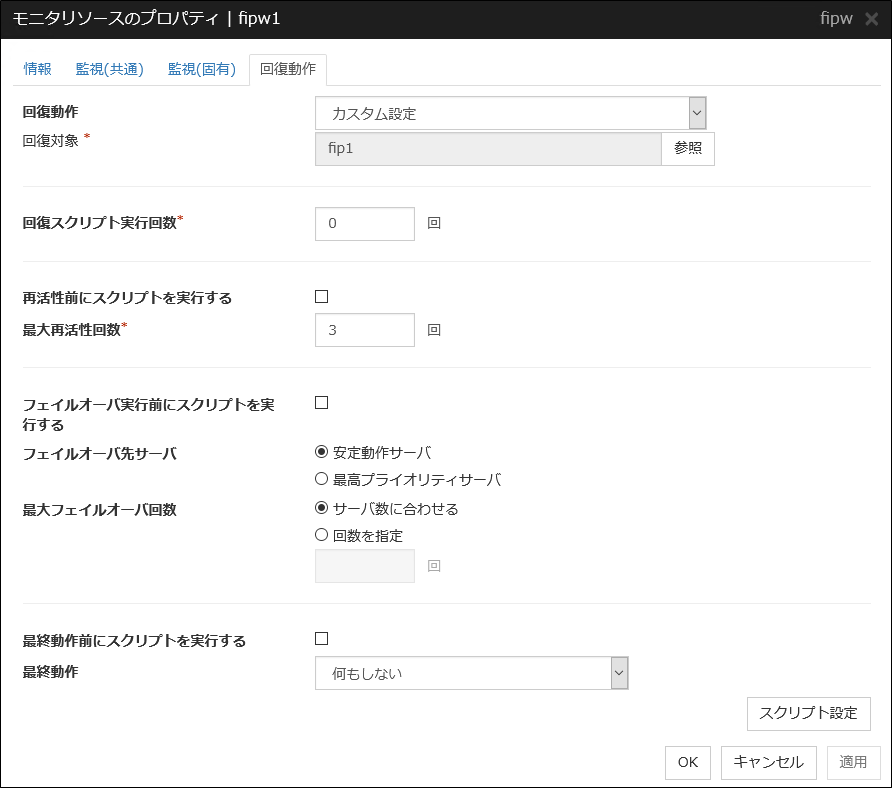
Task: Pick サーバ数に合わせる for failover count
Action: click(321, 508)
